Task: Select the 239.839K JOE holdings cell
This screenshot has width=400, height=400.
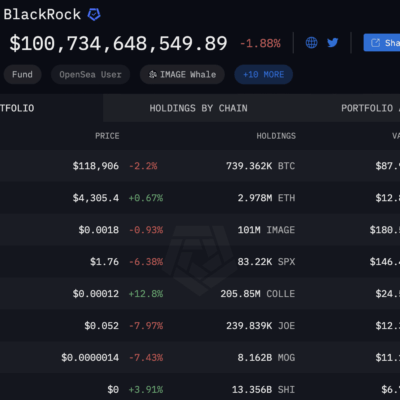Action: (261, 326)
